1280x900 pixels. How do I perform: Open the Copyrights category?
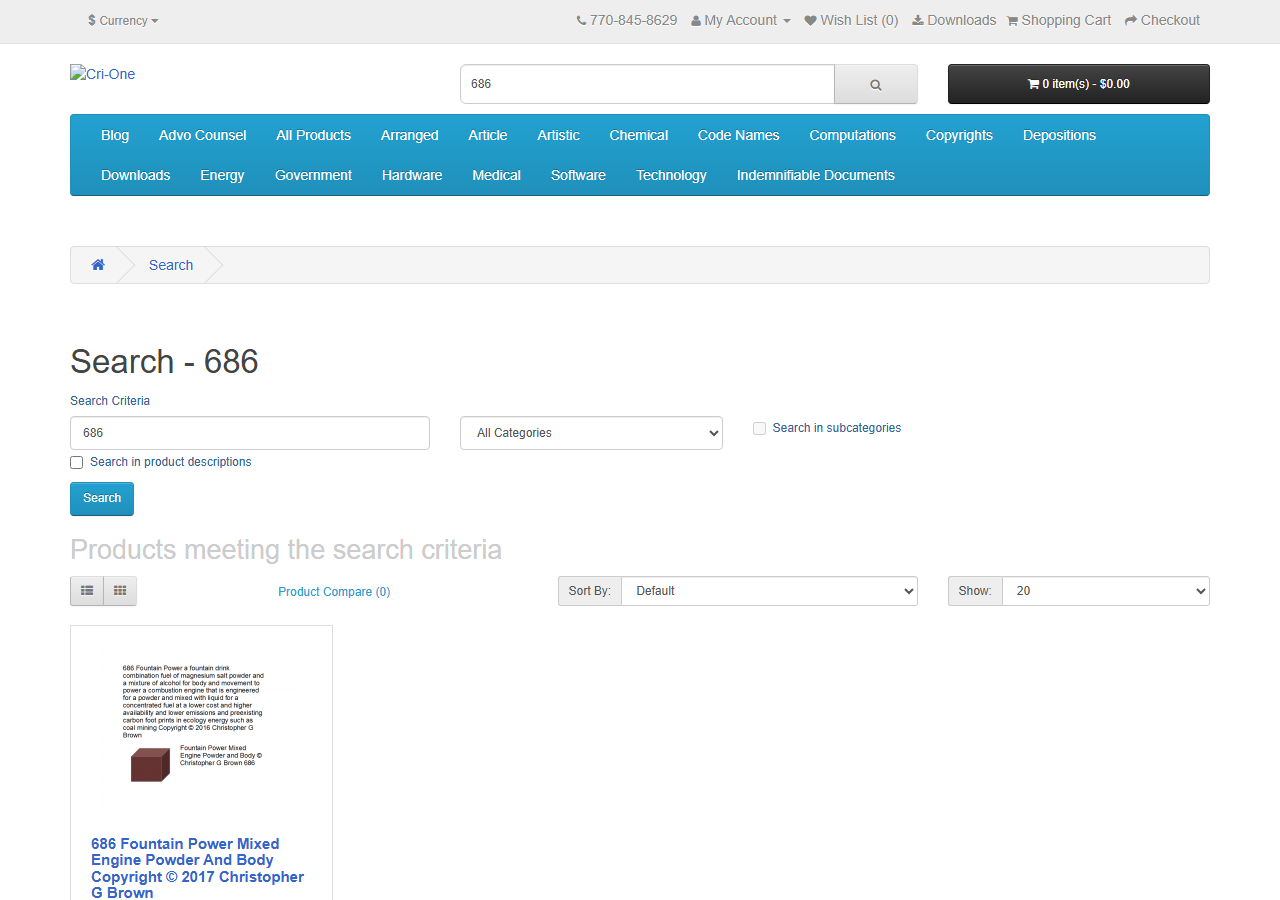pyautogui.click(x=959, y=135)
